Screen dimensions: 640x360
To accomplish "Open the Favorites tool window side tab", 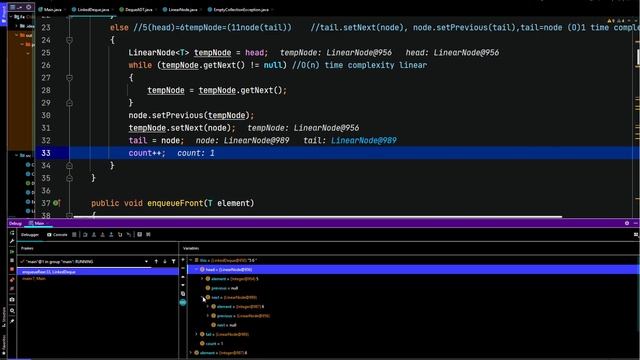I will 3,344.
